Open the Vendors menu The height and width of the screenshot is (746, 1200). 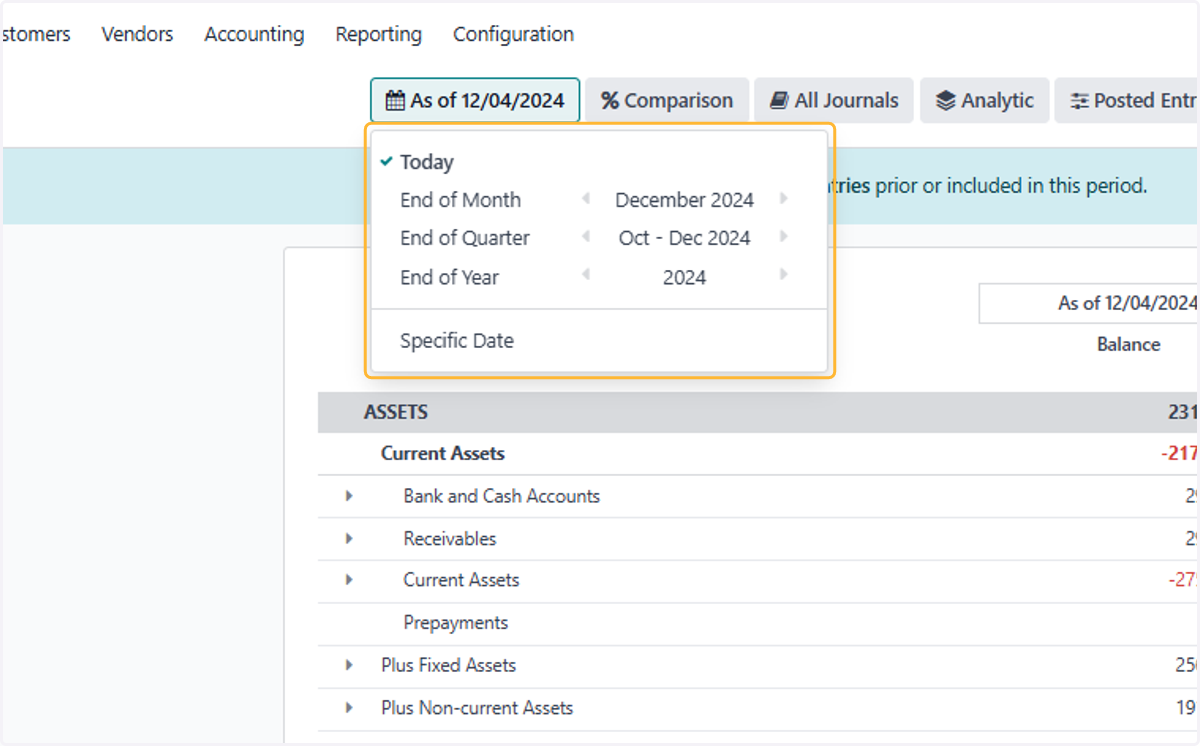pyautogui.click(x=137, y=34)
